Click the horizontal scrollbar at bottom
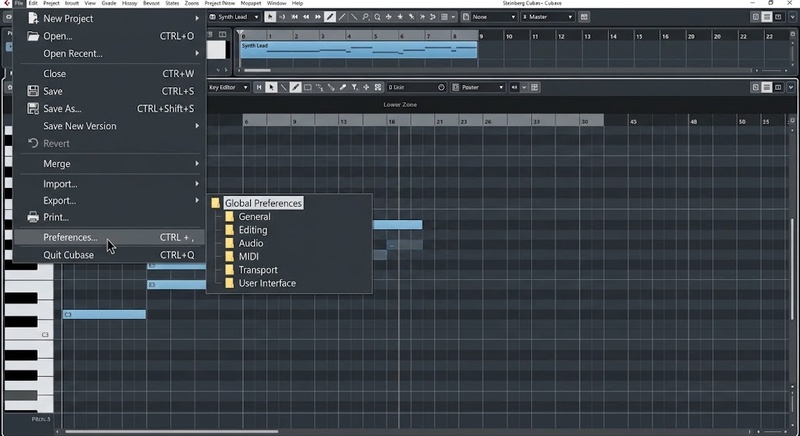The image size is (800, 436). [x=171, y=432]
